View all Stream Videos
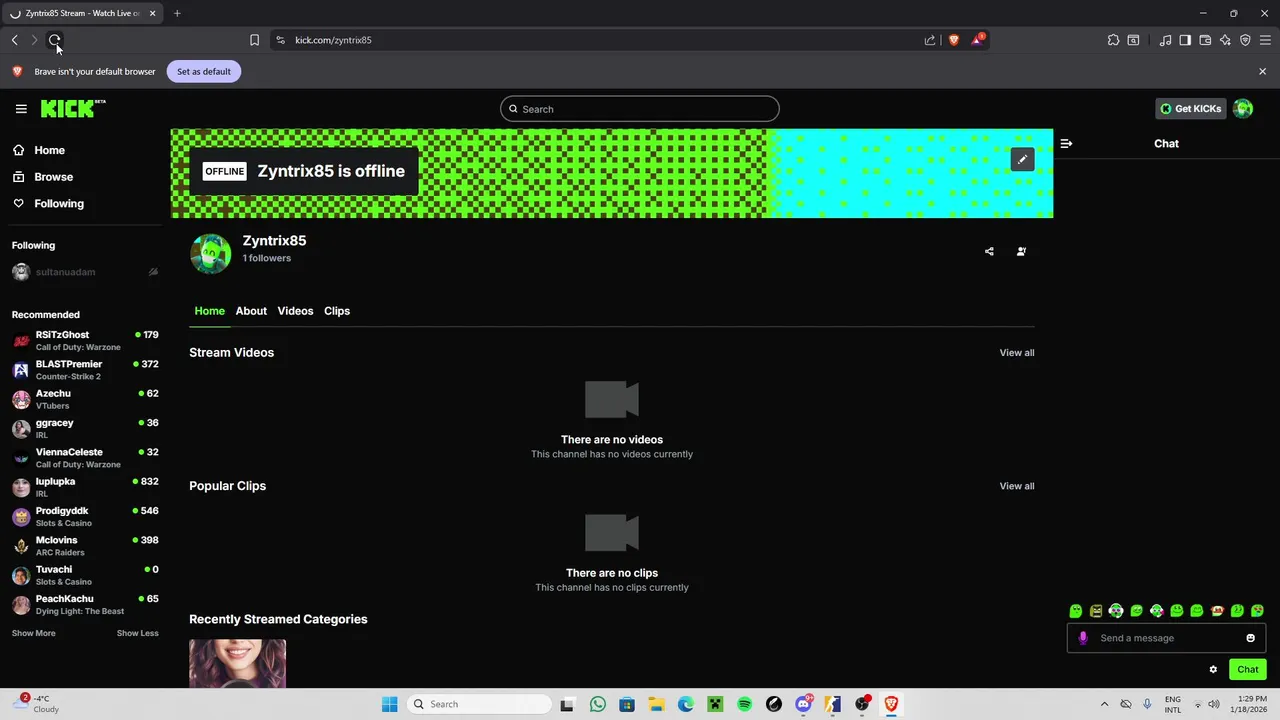1280x720 pixels. (x=1017, y=353)
